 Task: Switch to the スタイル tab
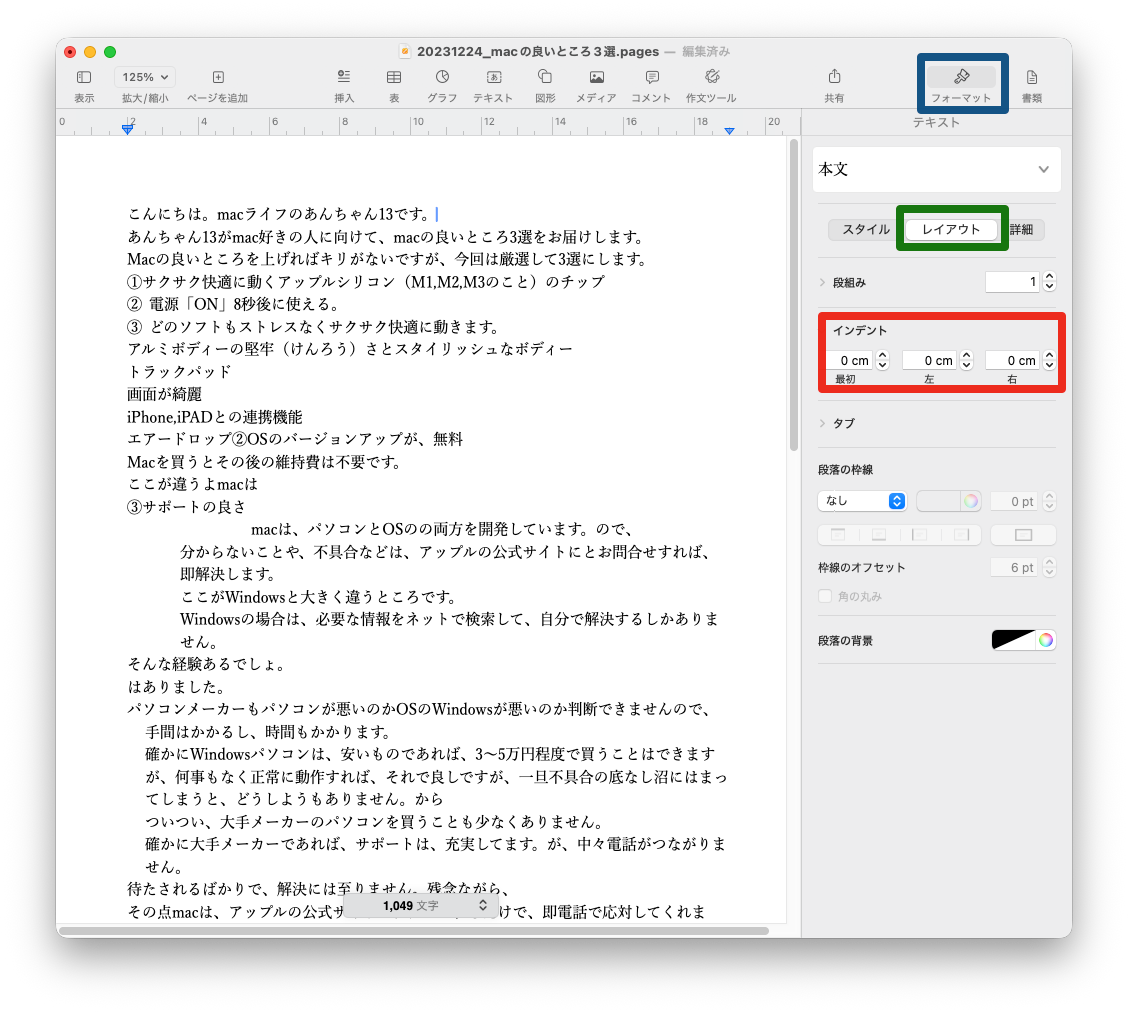coord(865,230)
